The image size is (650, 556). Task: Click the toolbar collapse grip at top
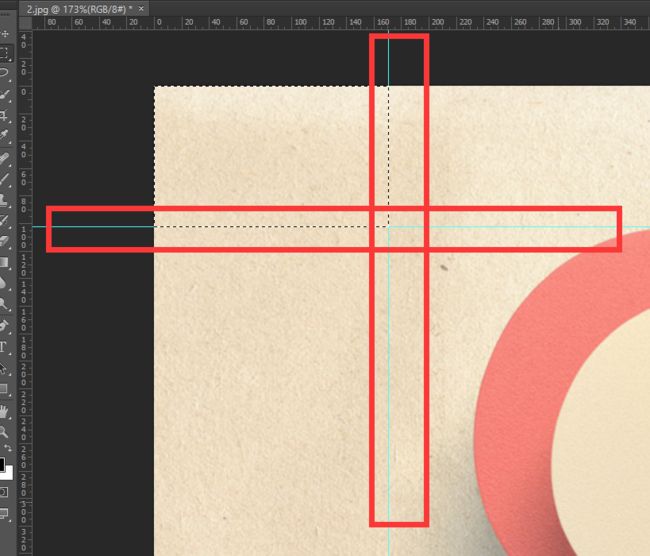[x=5, y=15]
